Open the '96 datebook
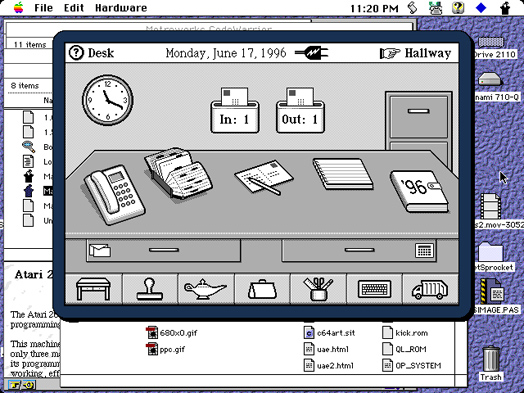The width and height of the screenshot is (524, 393). point(420,191)
